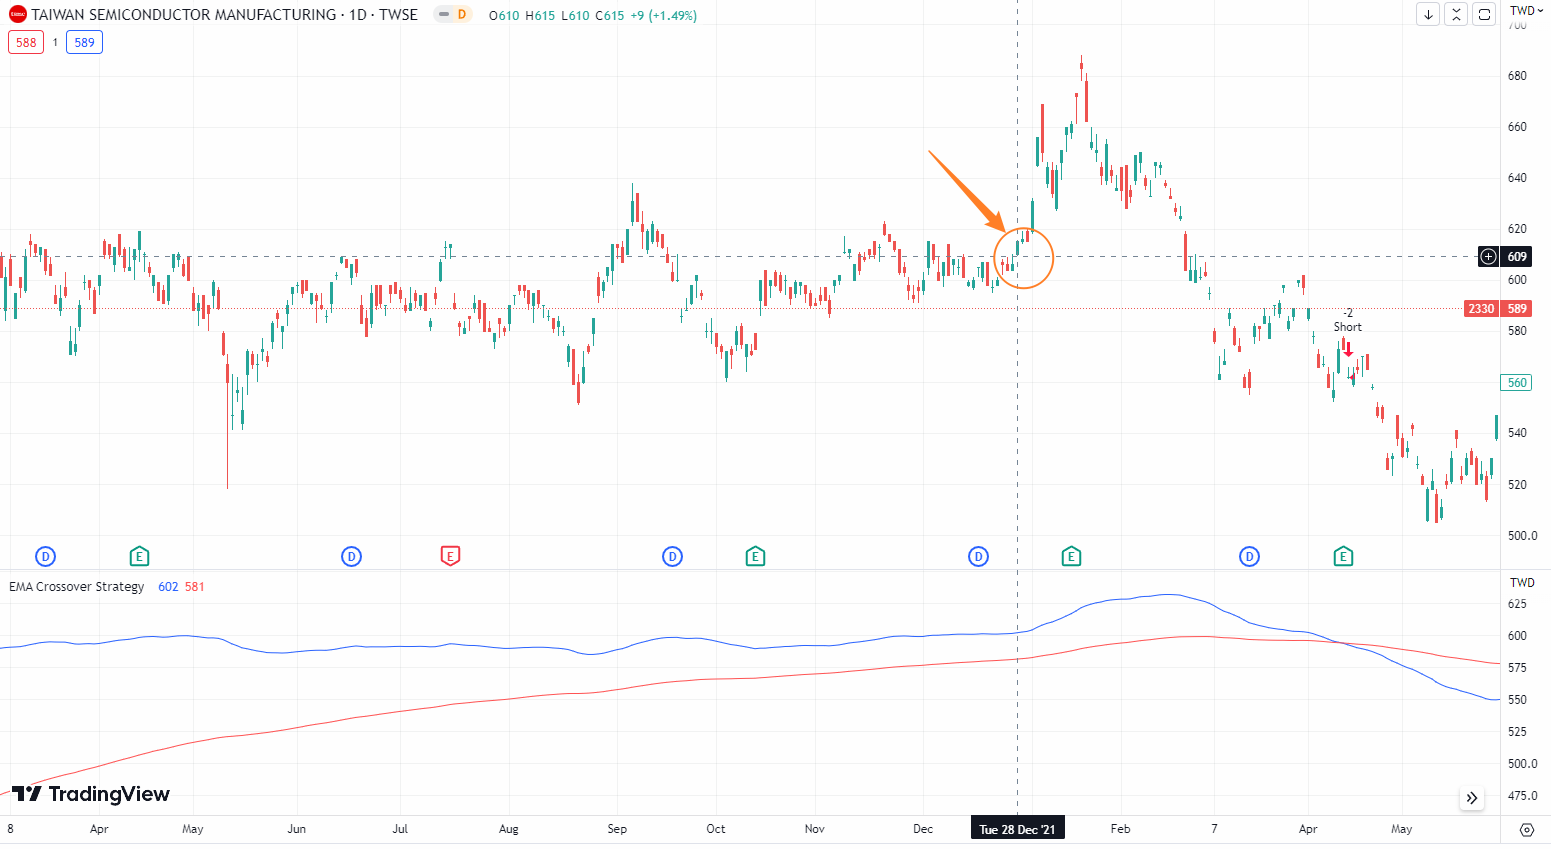Viewport: 1551px width, 849px height.
Task: Toggle the orange D data status badge
Action: [453, 15]
